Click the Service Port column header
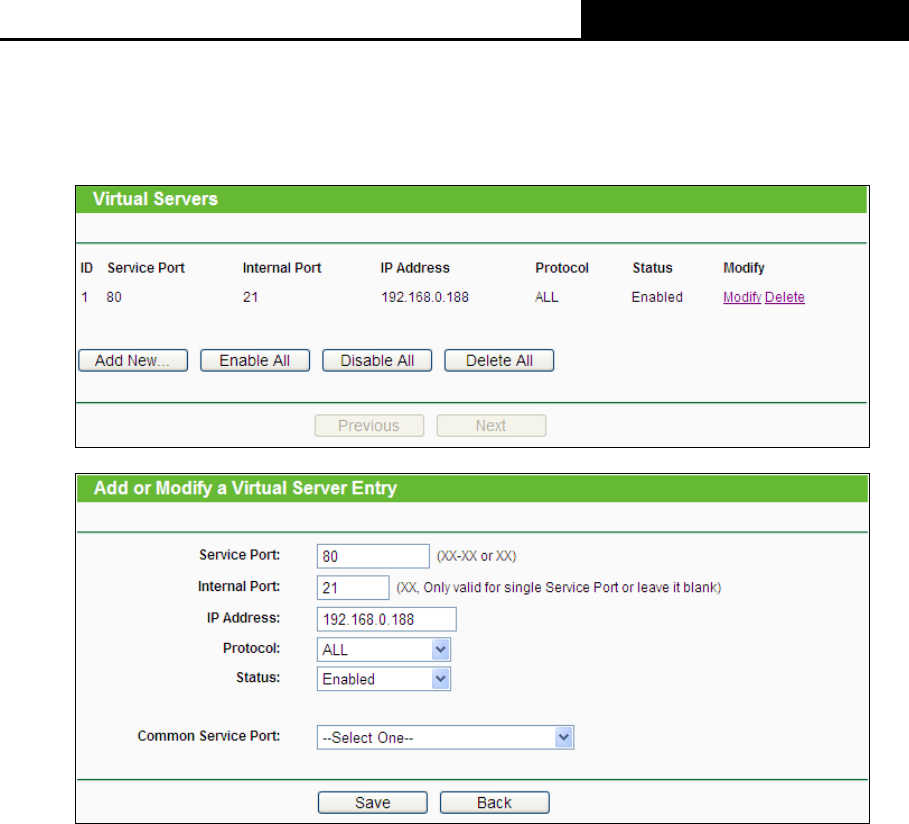 pos(146,268)
